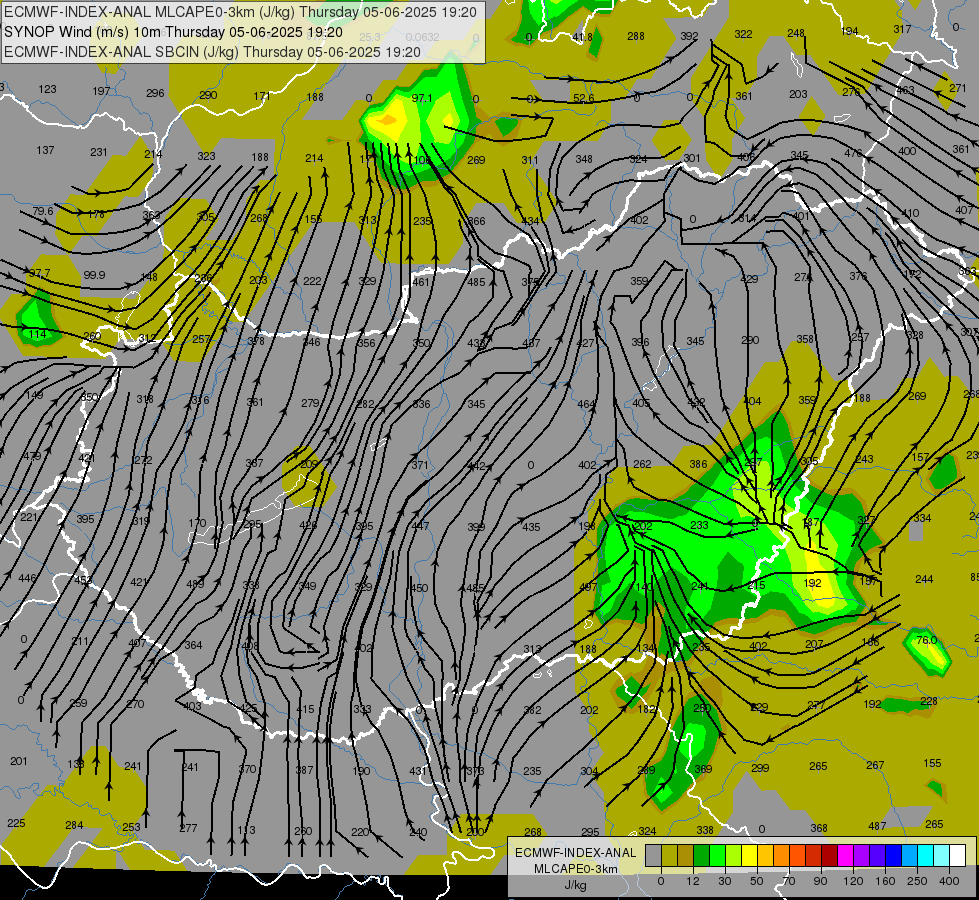Click the map value 52.6

coord(583,98)
